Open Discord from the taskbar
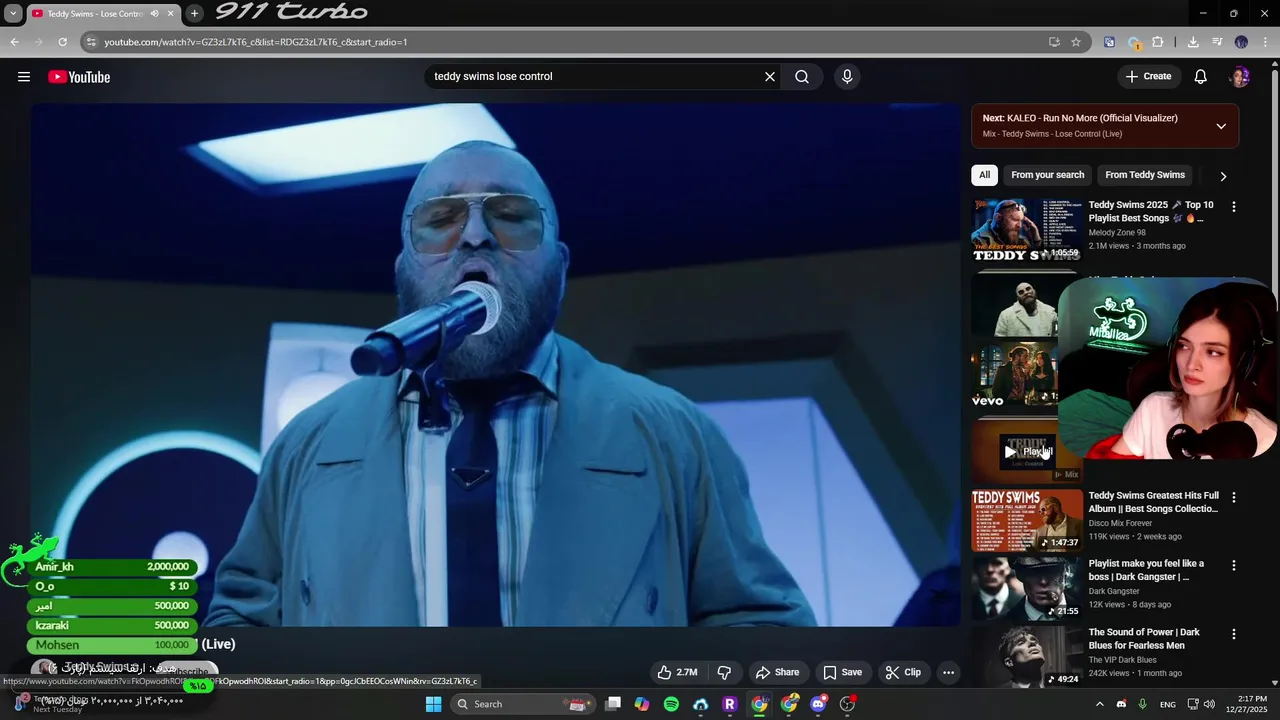This screenshot has height=720, width=1280. coord(818,704)
